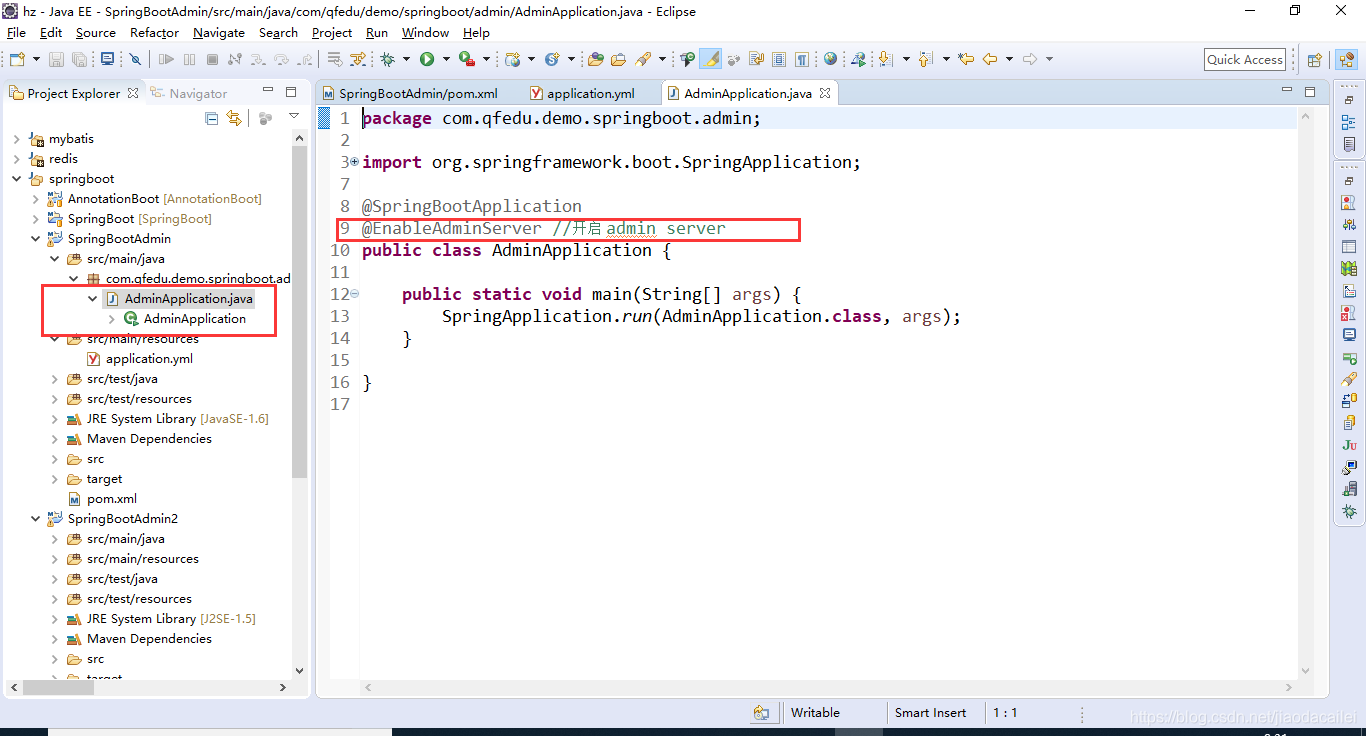Expand the AdminApplication class node
This screenshot has height=736, width=1366.
point(112,319)
